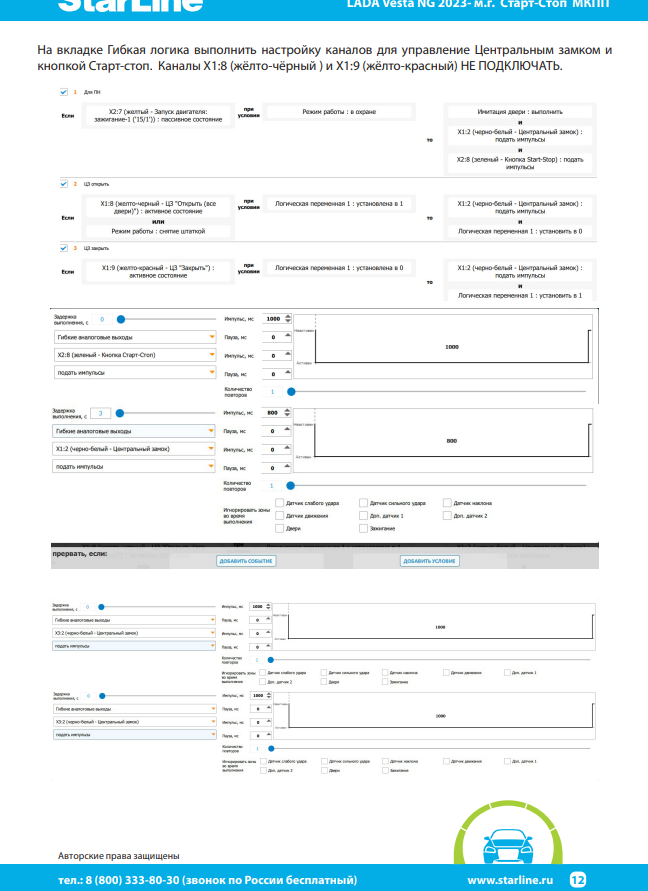The height and width of the screenshot is (891, 648).
Task: Adjust the delay slider set to 3 seconds
Action: [120, 414]
